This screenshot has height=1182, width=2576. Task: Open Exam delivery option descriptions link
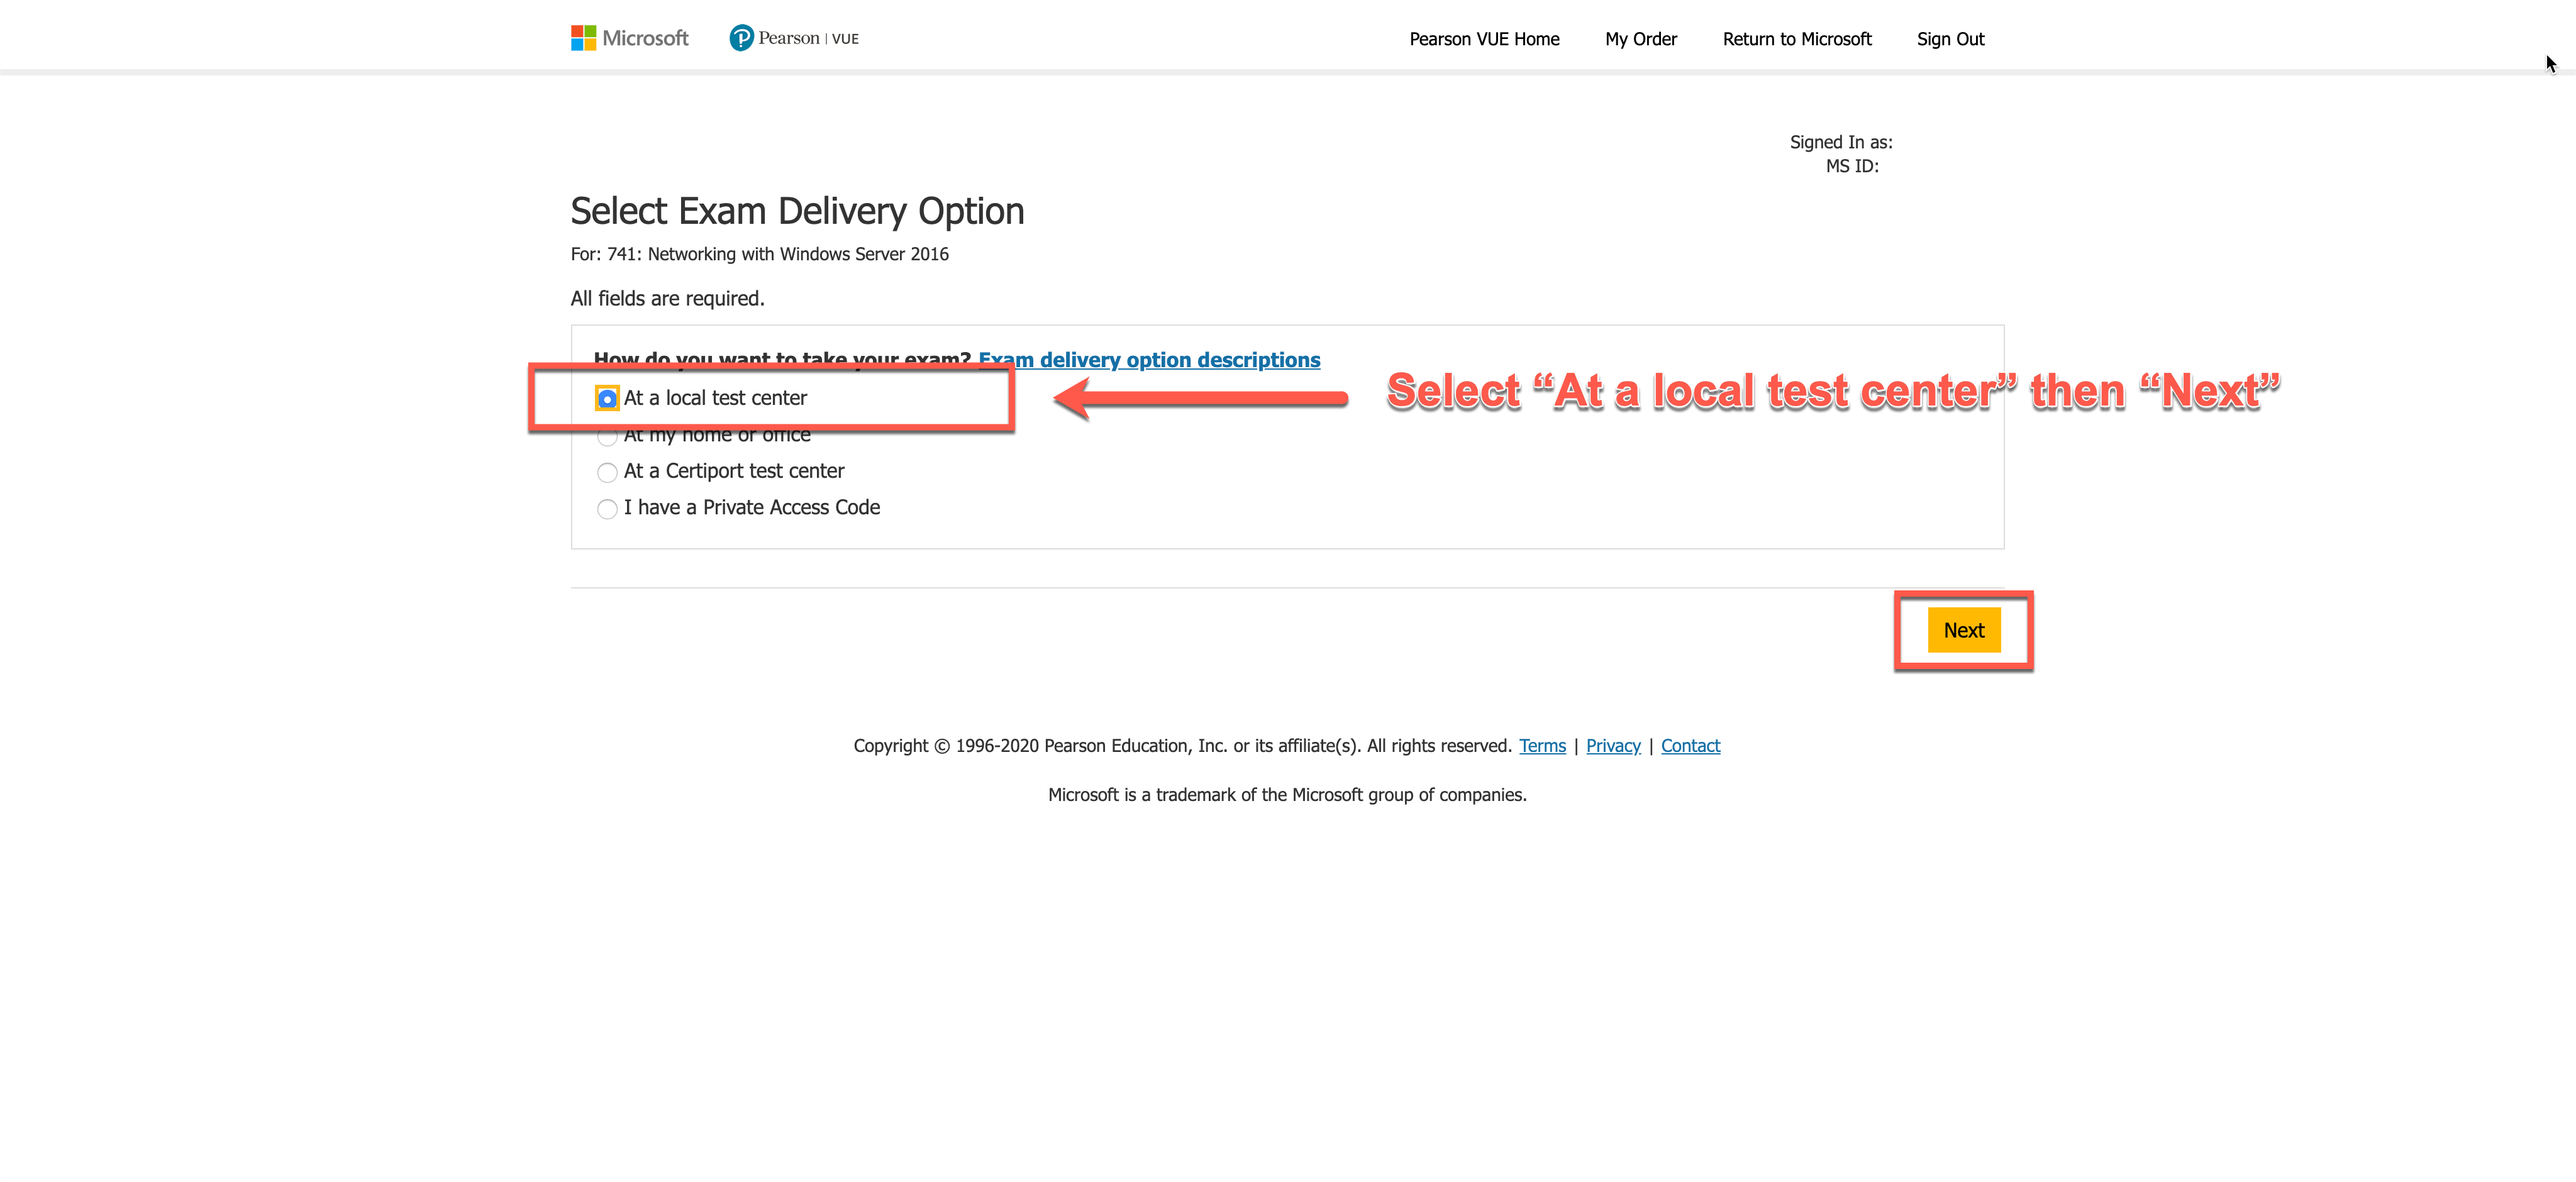[1150, 358]
